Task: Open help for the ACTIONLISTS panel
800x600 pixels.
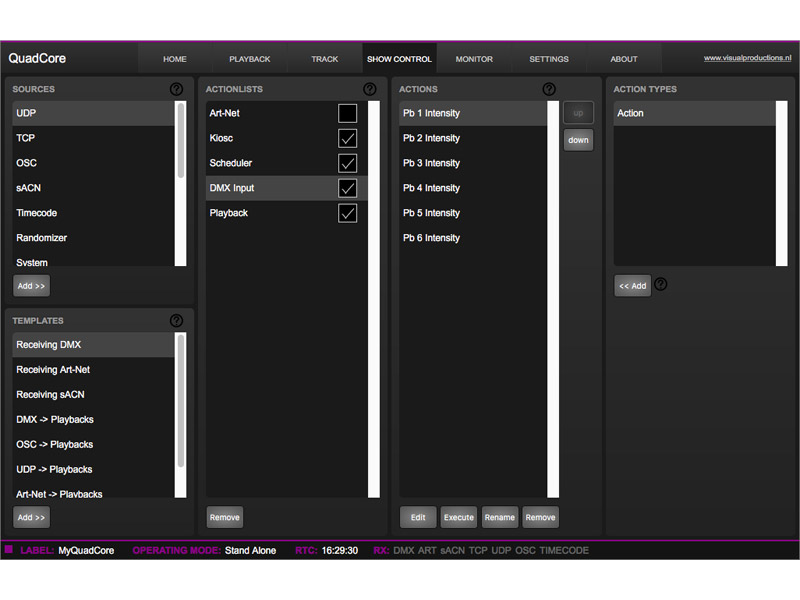Action: [369, 88]
